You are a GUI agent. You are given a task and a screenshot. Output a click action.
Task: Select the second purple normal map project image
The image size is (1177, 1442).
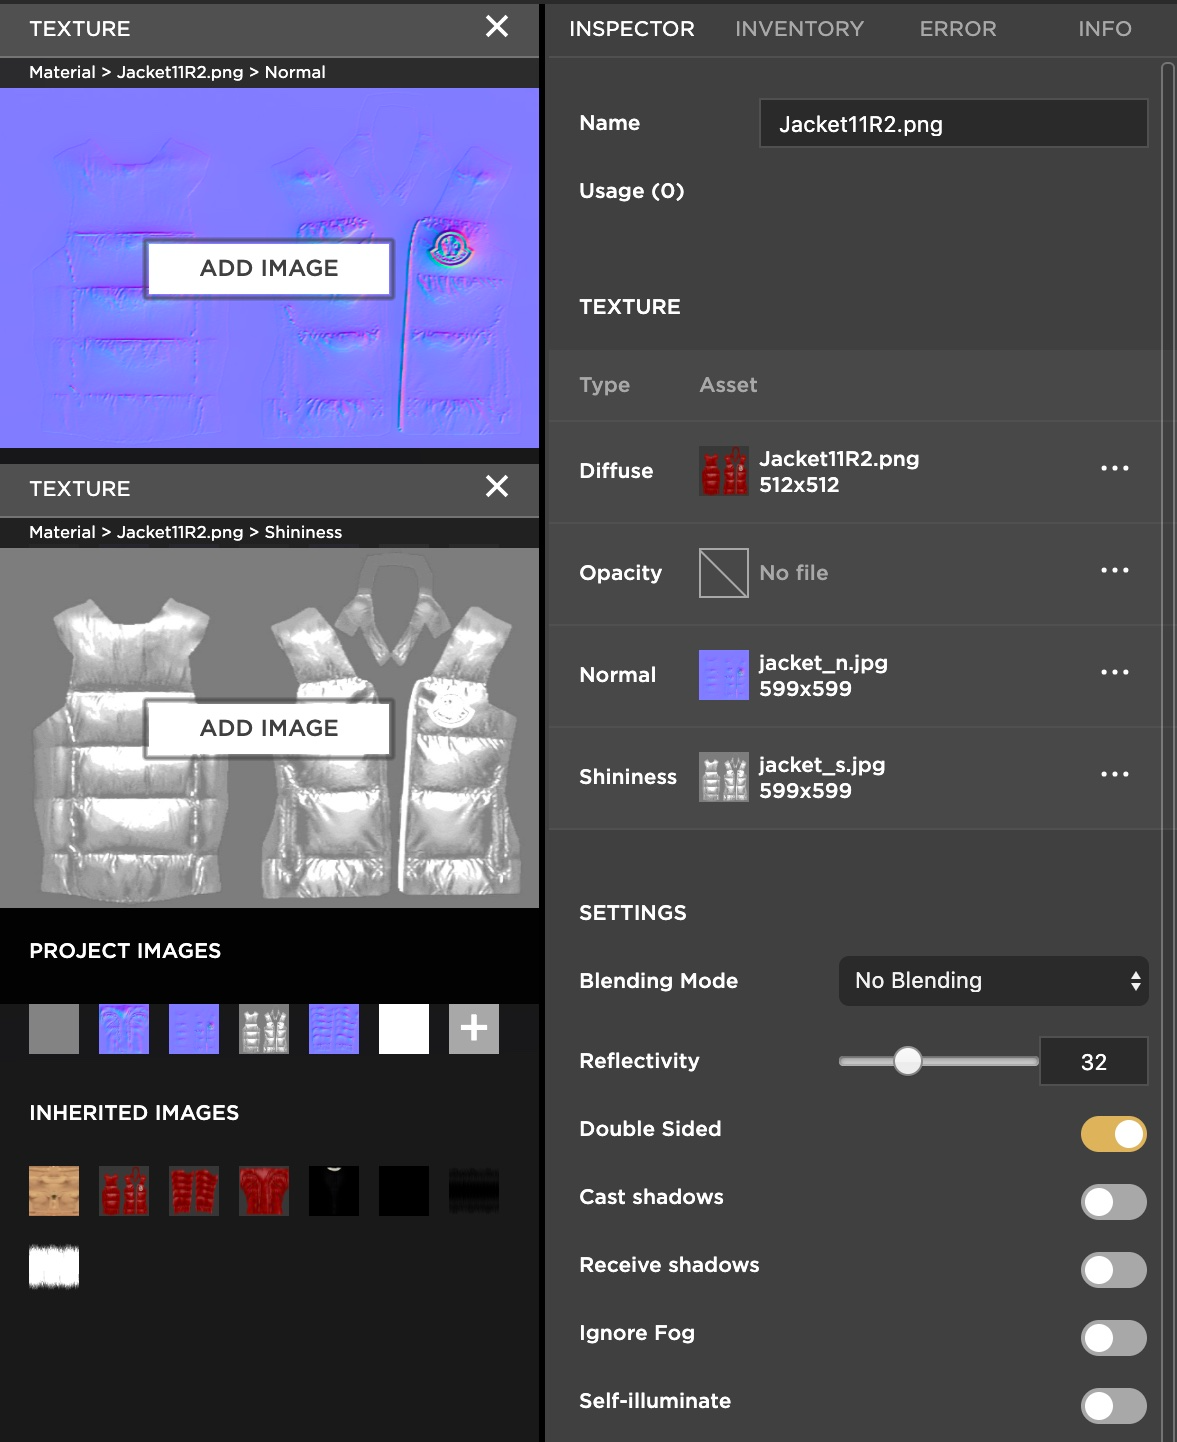click(x=194, y=1029)
